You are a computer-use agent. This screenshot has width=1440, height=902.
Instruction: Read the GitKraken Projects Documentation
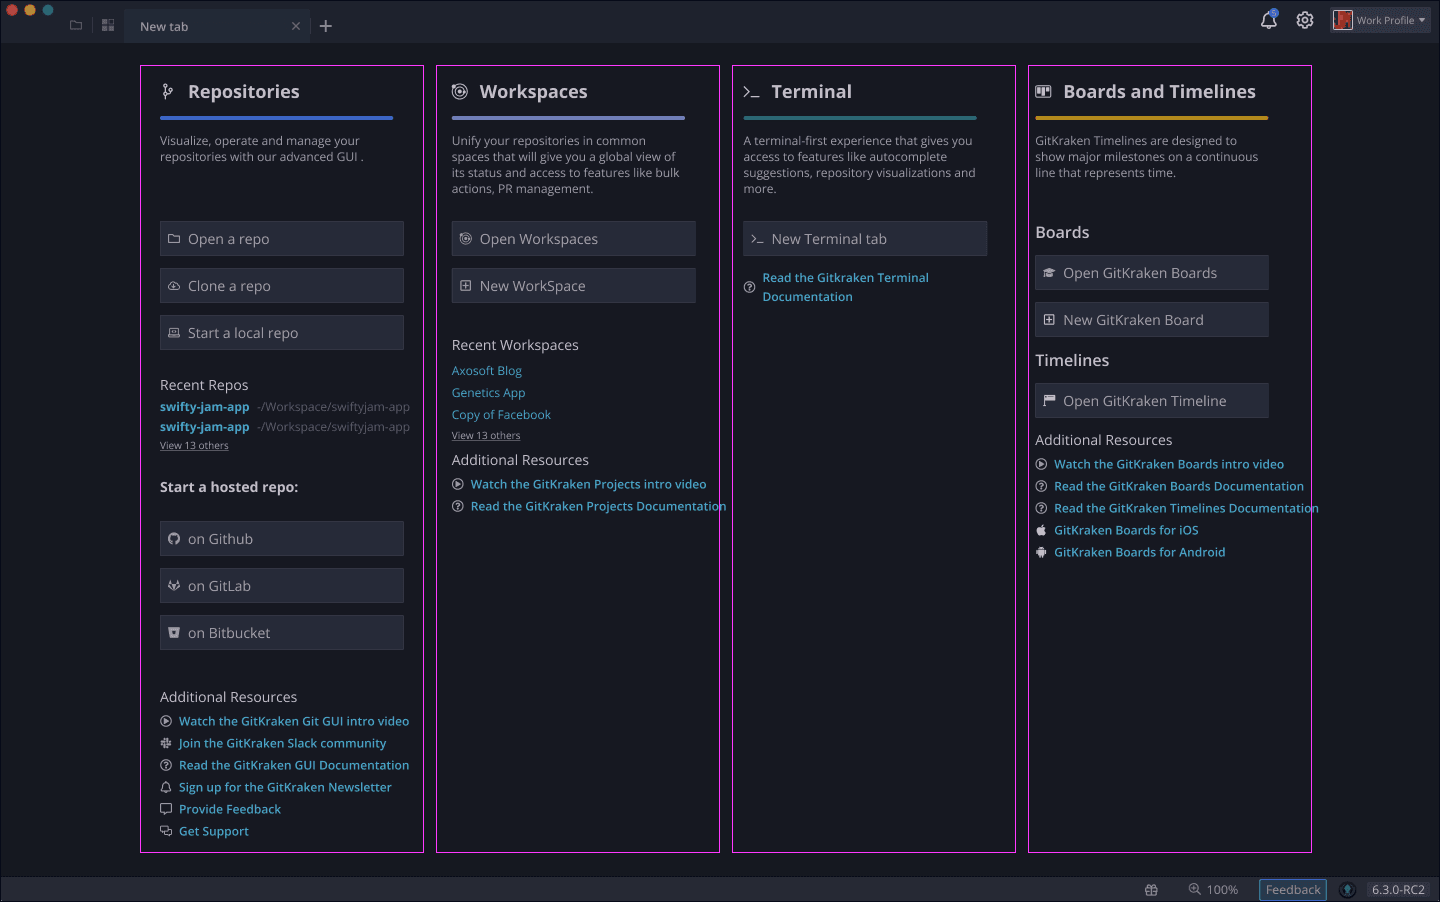598,506
